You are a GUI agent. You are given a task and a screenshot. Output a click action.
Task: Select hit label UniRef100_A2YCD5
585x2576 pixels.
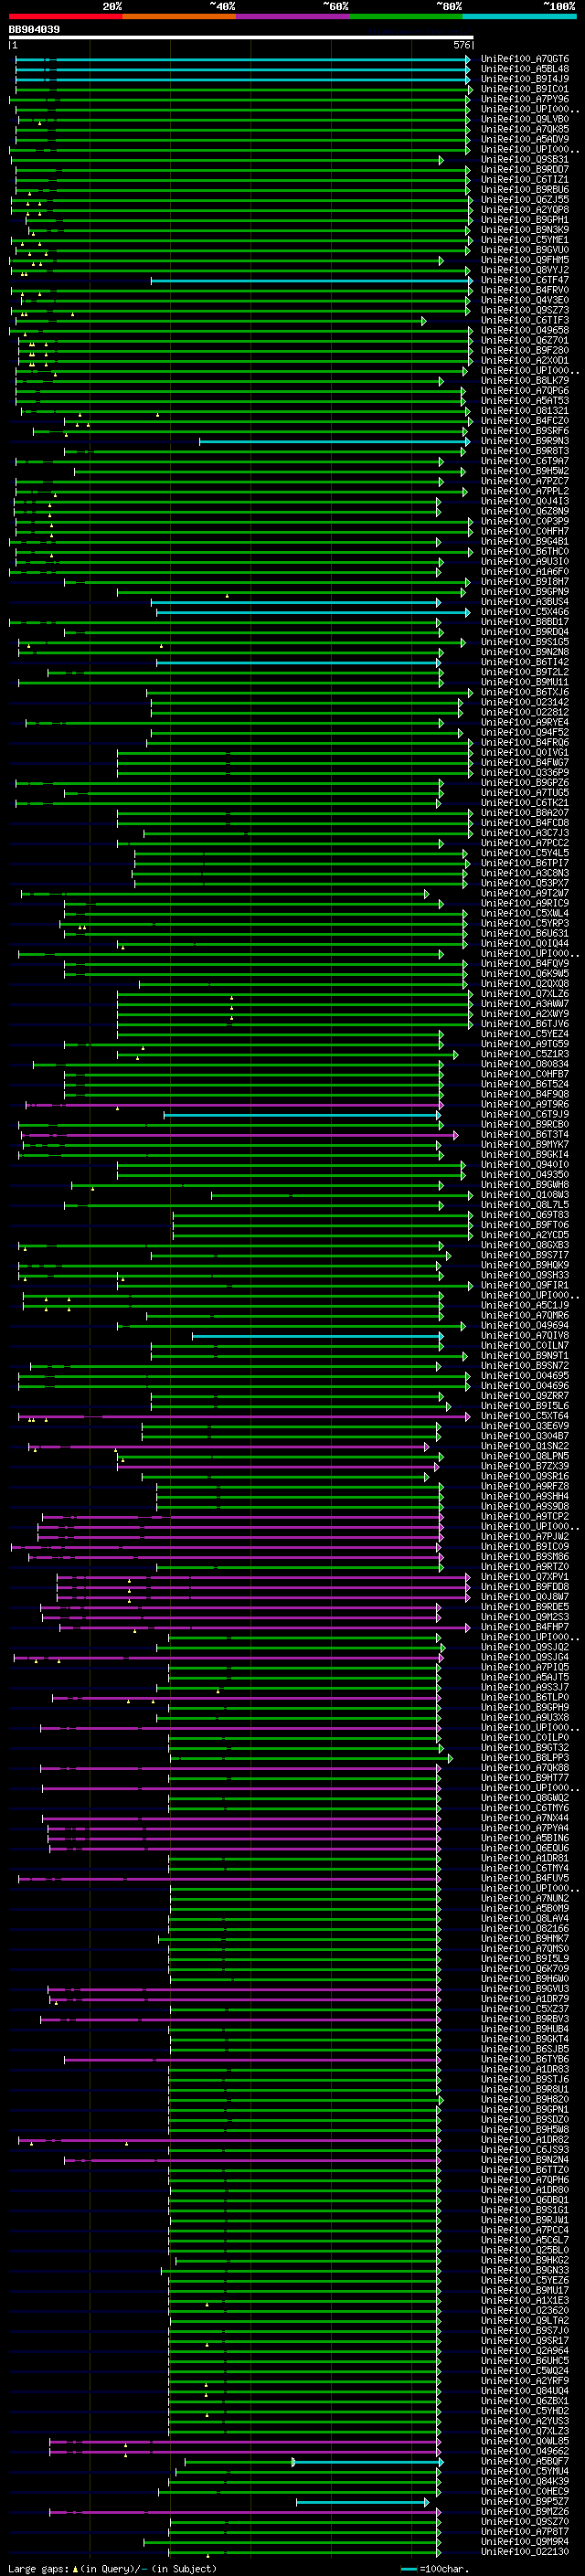tap(525, 1235)
